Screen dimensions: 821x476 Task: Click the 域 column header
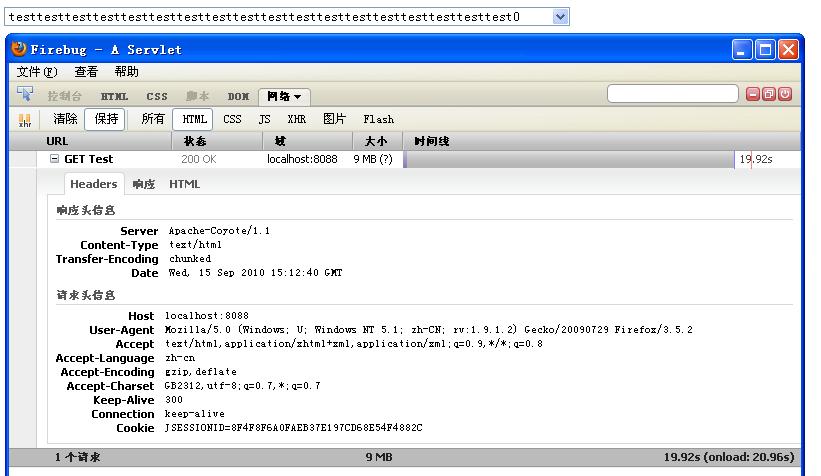pos(307,141)
